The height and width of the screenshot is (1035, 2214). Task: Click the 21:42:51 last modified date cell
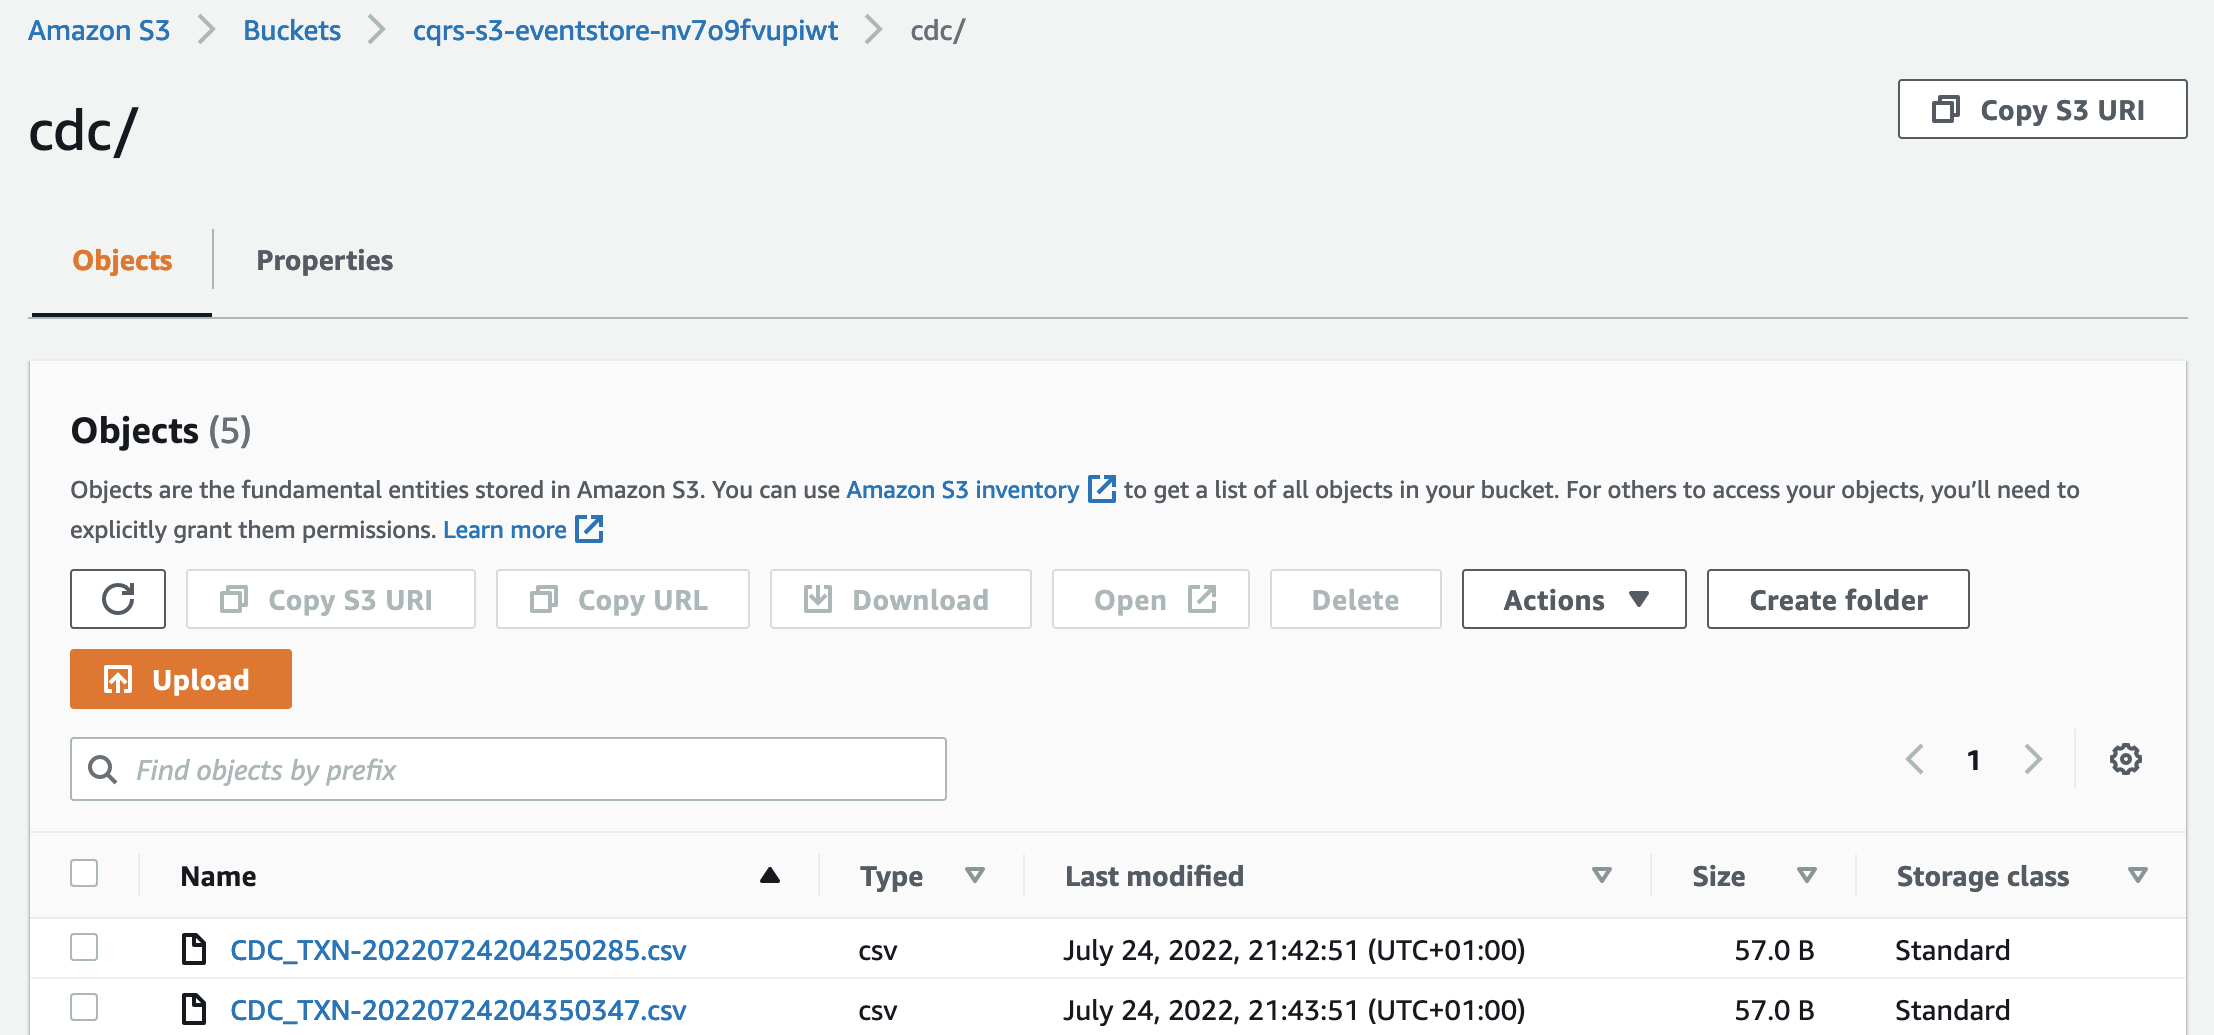pyautogui.click(x=1294, y=950)
